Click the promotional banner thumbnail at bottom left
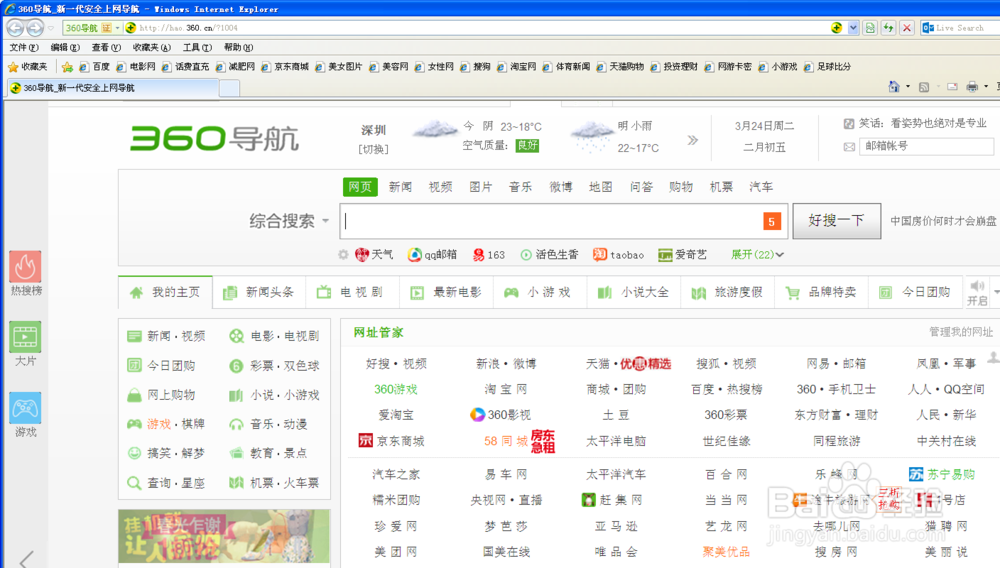The image size is (1000, 568). pyautogui.click(x=224, y=535)
